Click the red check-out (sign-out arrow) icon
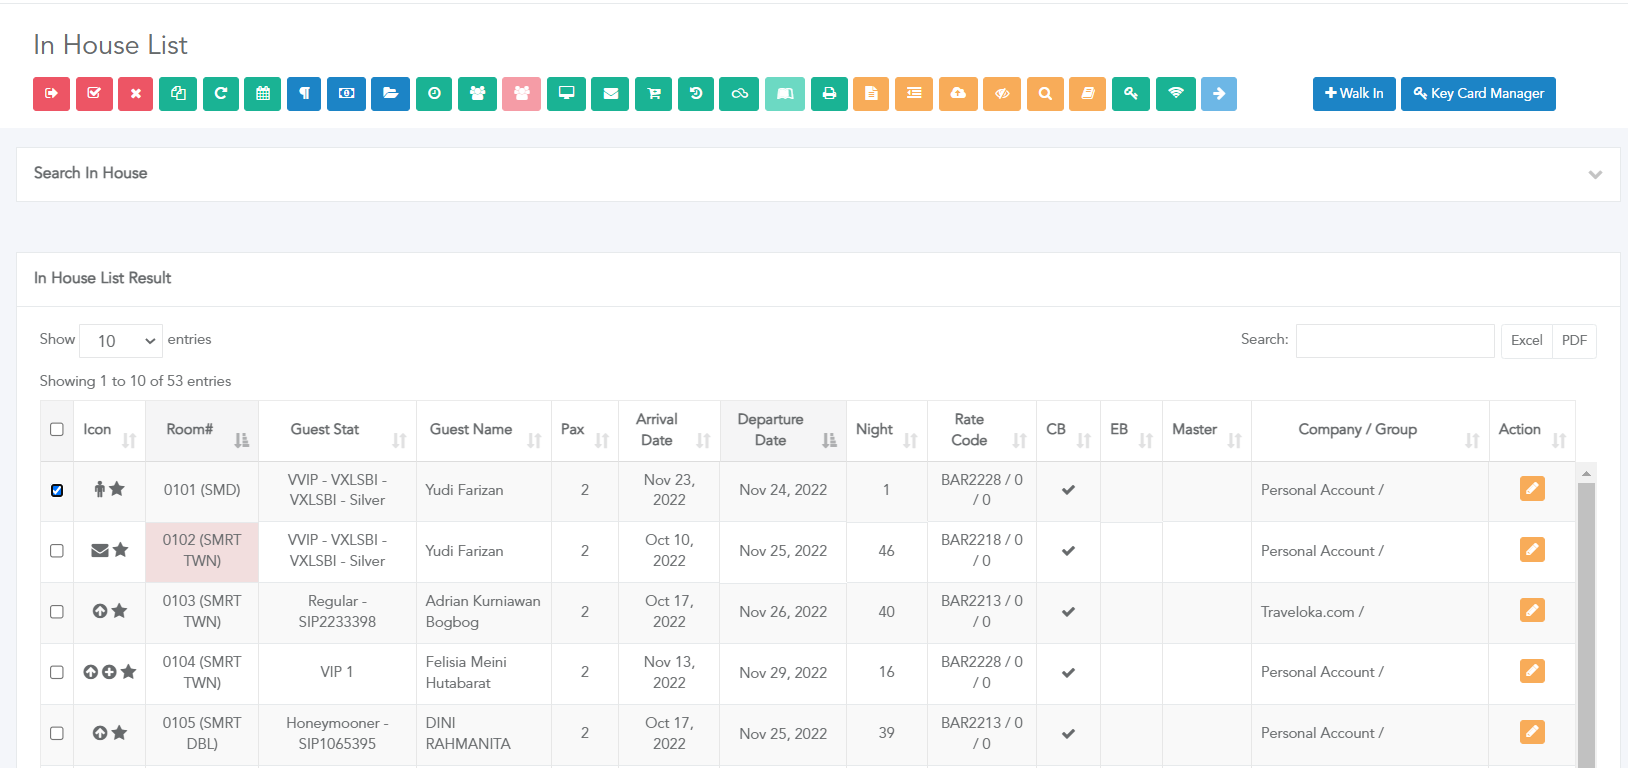Screen dimensions: 1628x768 click(51, 94)
